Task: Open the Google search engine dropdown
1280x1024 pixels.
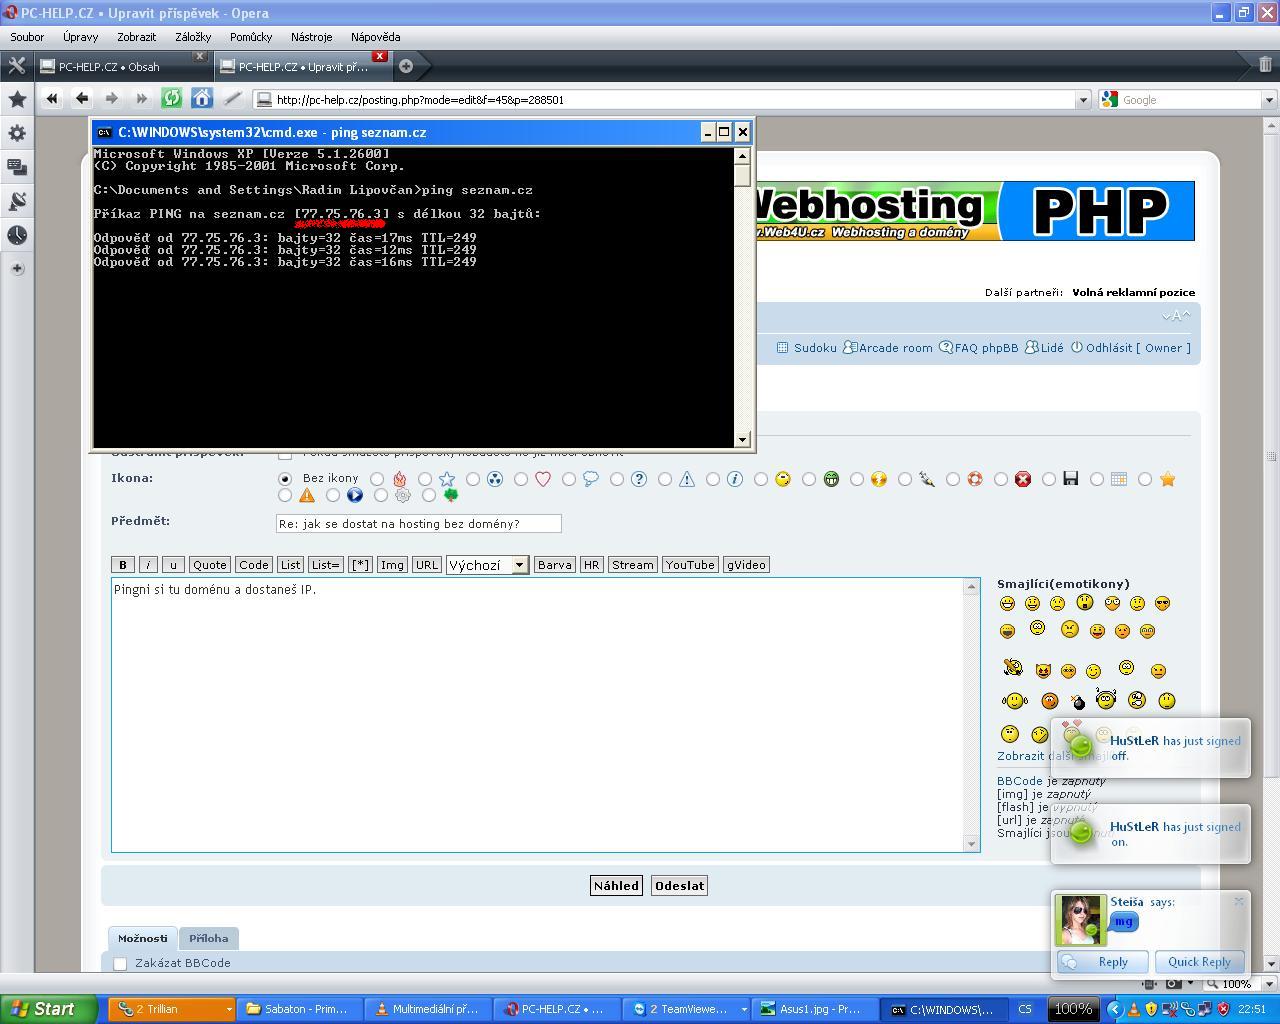Action: click(1269, 99)
